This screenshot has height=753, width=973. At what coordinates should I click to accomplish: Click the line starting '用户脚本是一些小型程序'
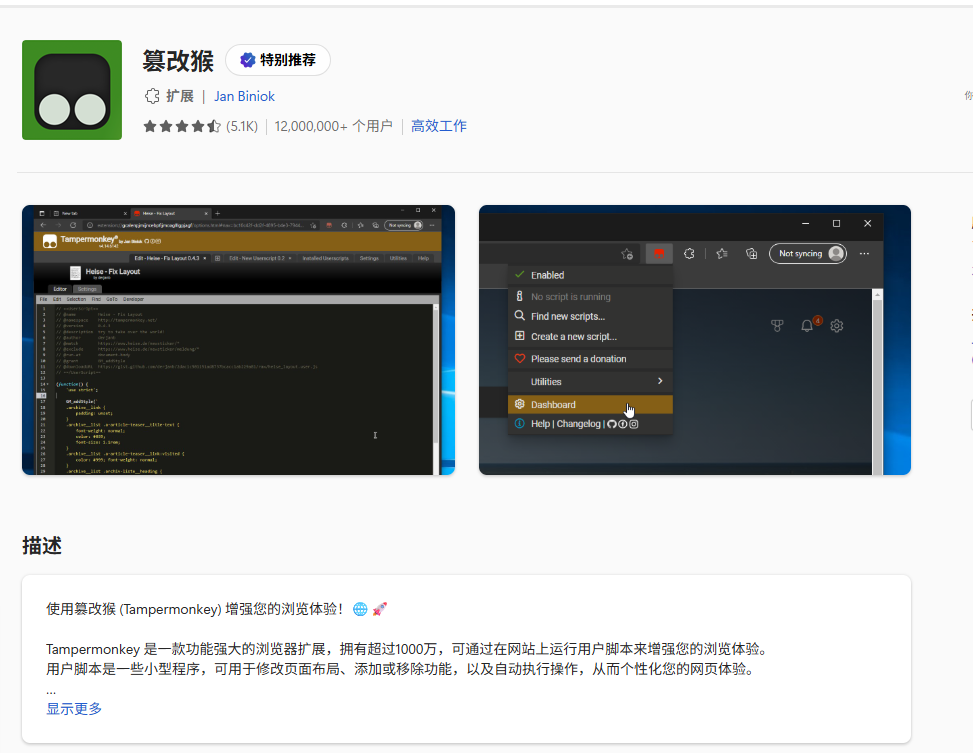400,669
